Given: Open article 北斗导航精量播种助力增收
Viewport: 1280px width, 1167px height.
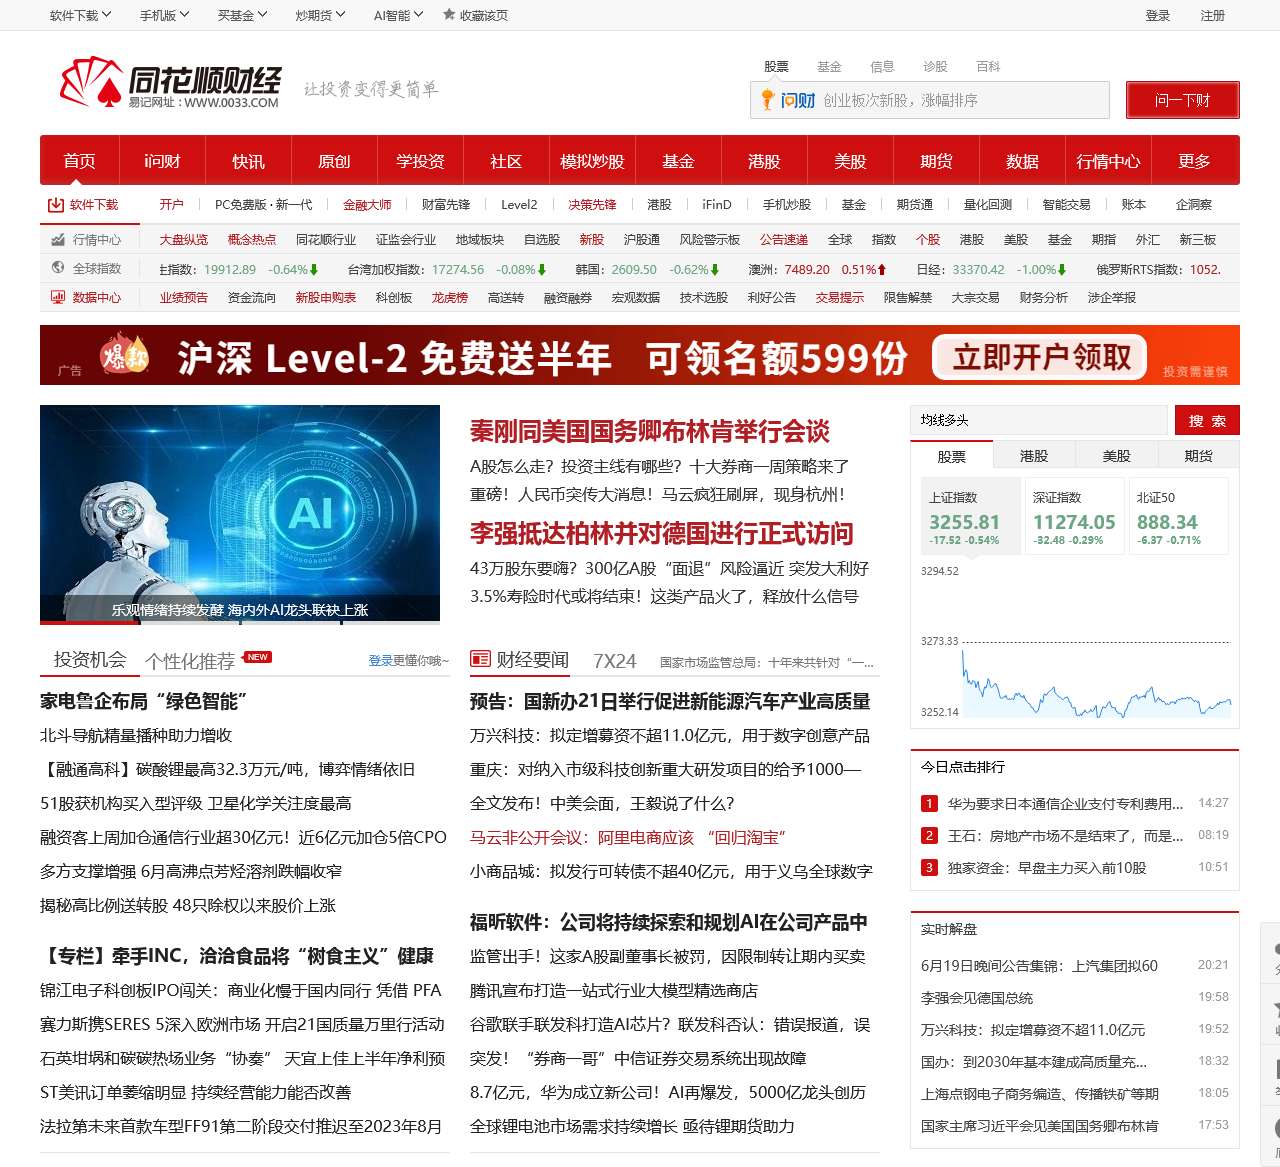Looking at the screenshot, I should (136, 735).
